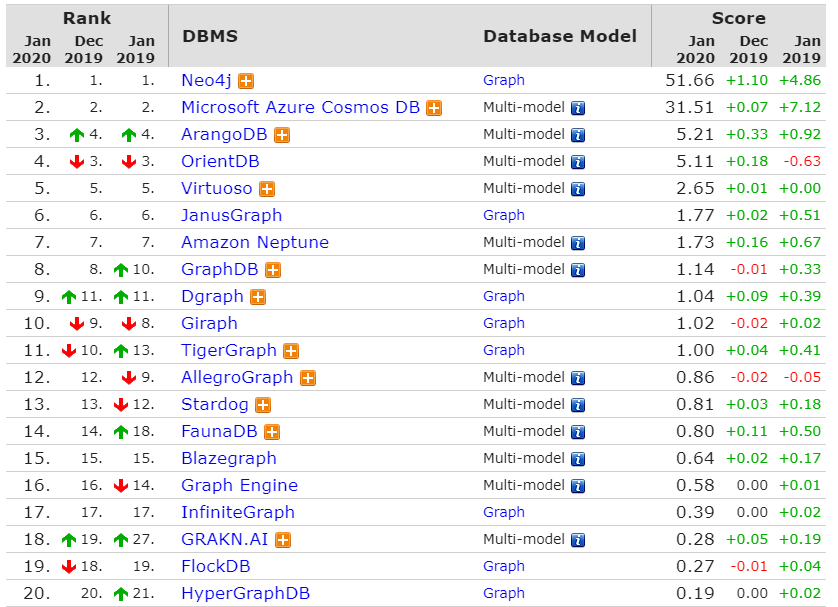
Task: Click the orange plus icon next to ArangoDB
Action: click(282, 135)
